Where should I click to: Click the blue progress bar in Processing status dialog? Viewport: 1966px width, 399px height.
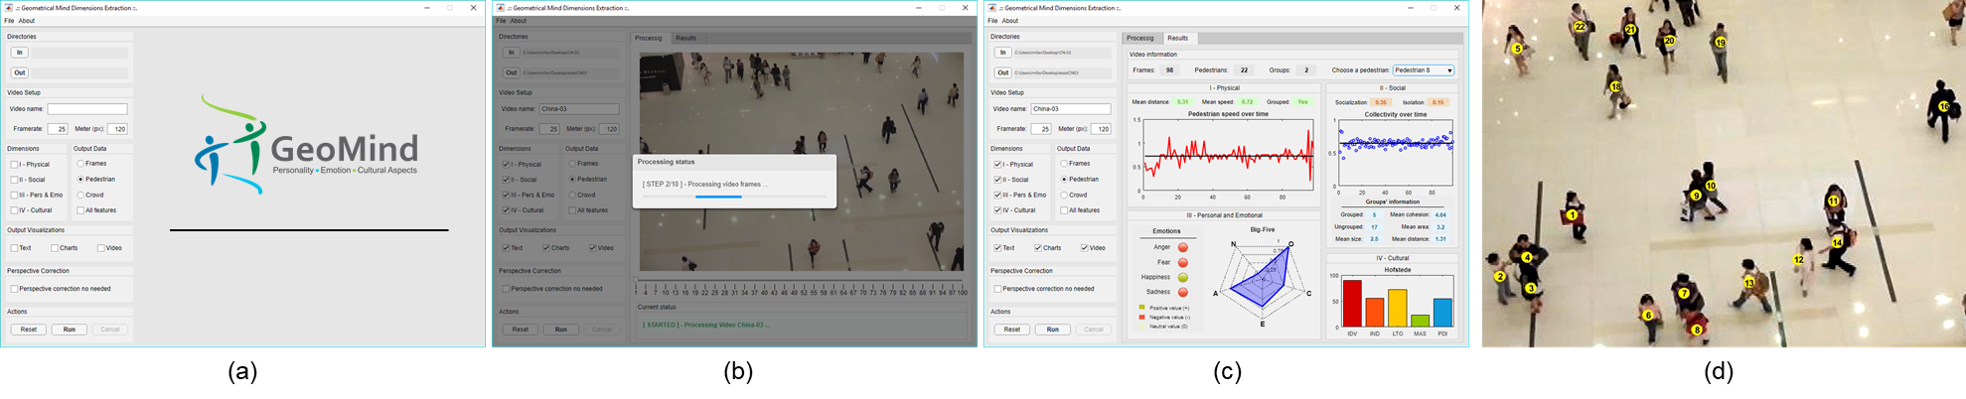[x=718, y=197]
